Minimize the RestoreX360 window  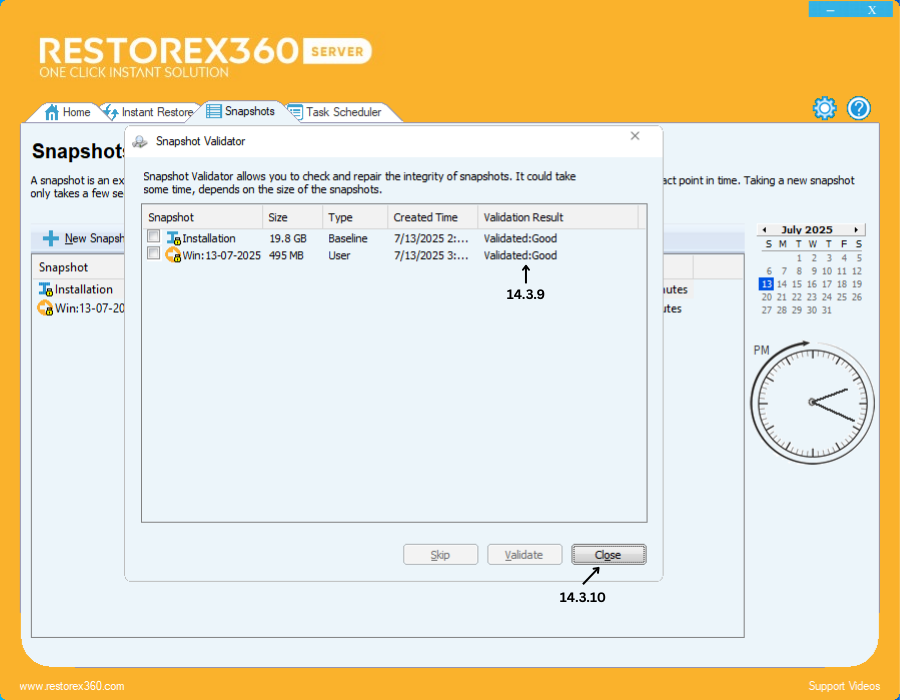830,9
